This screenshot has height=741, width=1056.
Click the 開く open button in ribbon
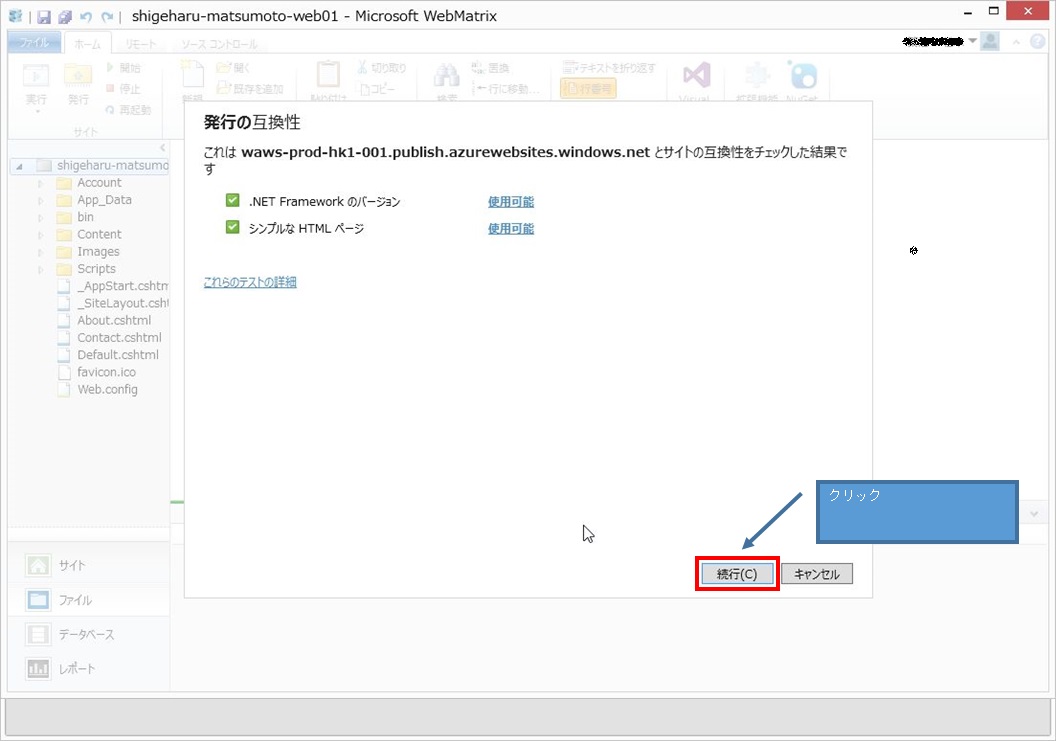click(x=233, y=68)
